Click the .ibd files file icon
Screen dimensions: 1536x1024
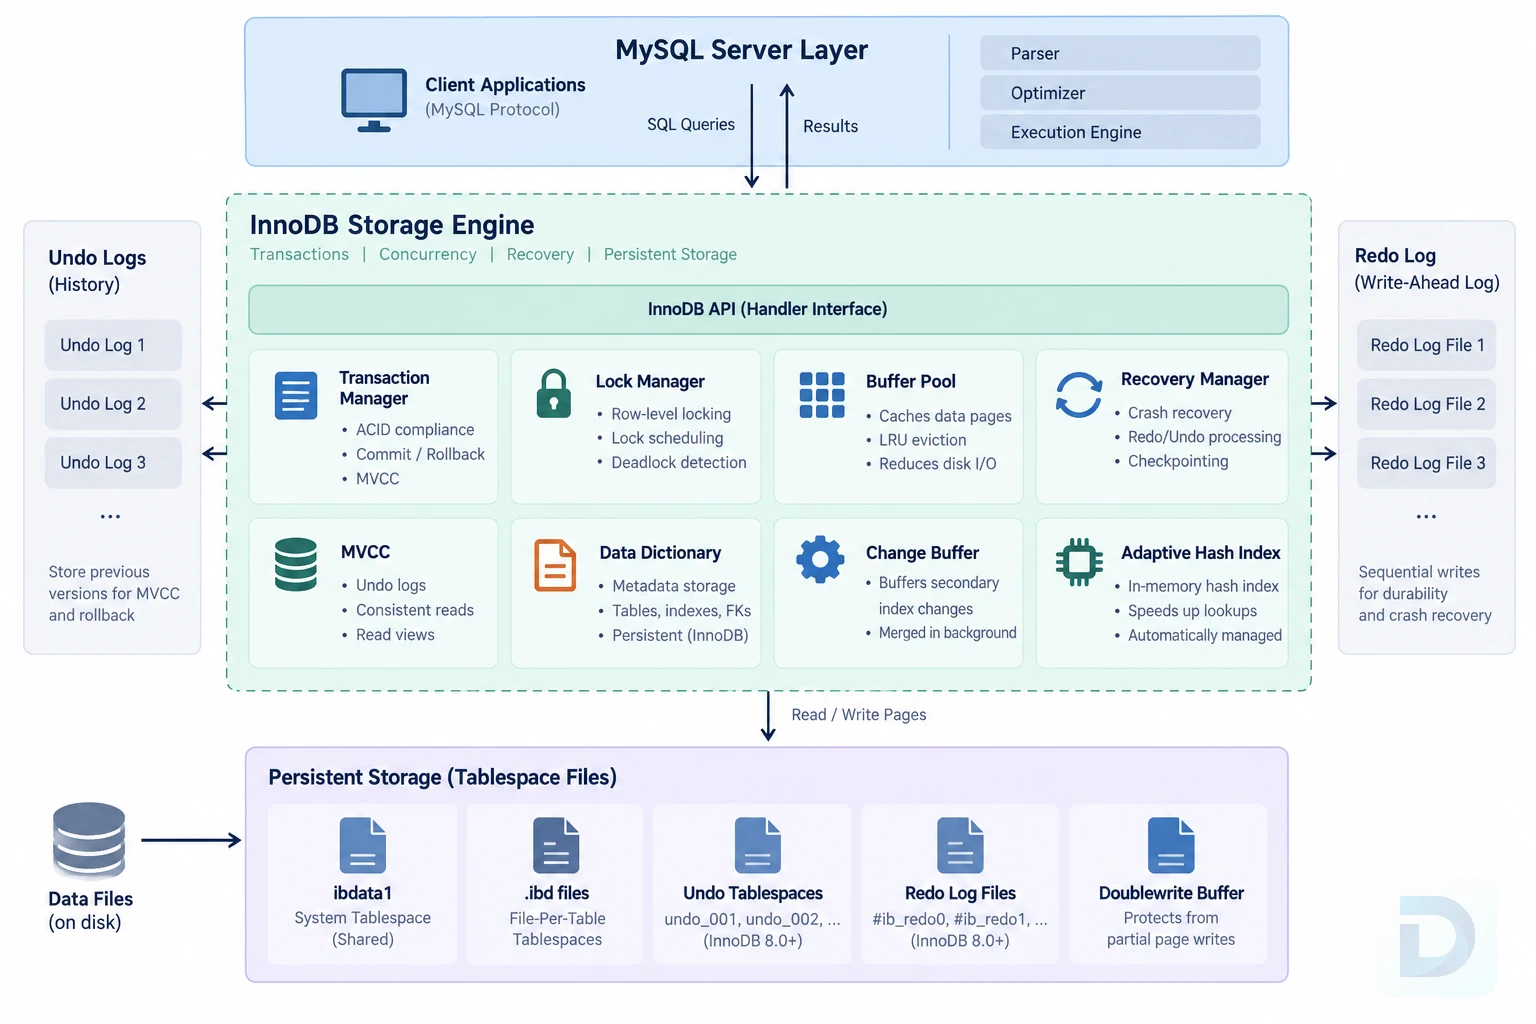(x=556, y=846)
